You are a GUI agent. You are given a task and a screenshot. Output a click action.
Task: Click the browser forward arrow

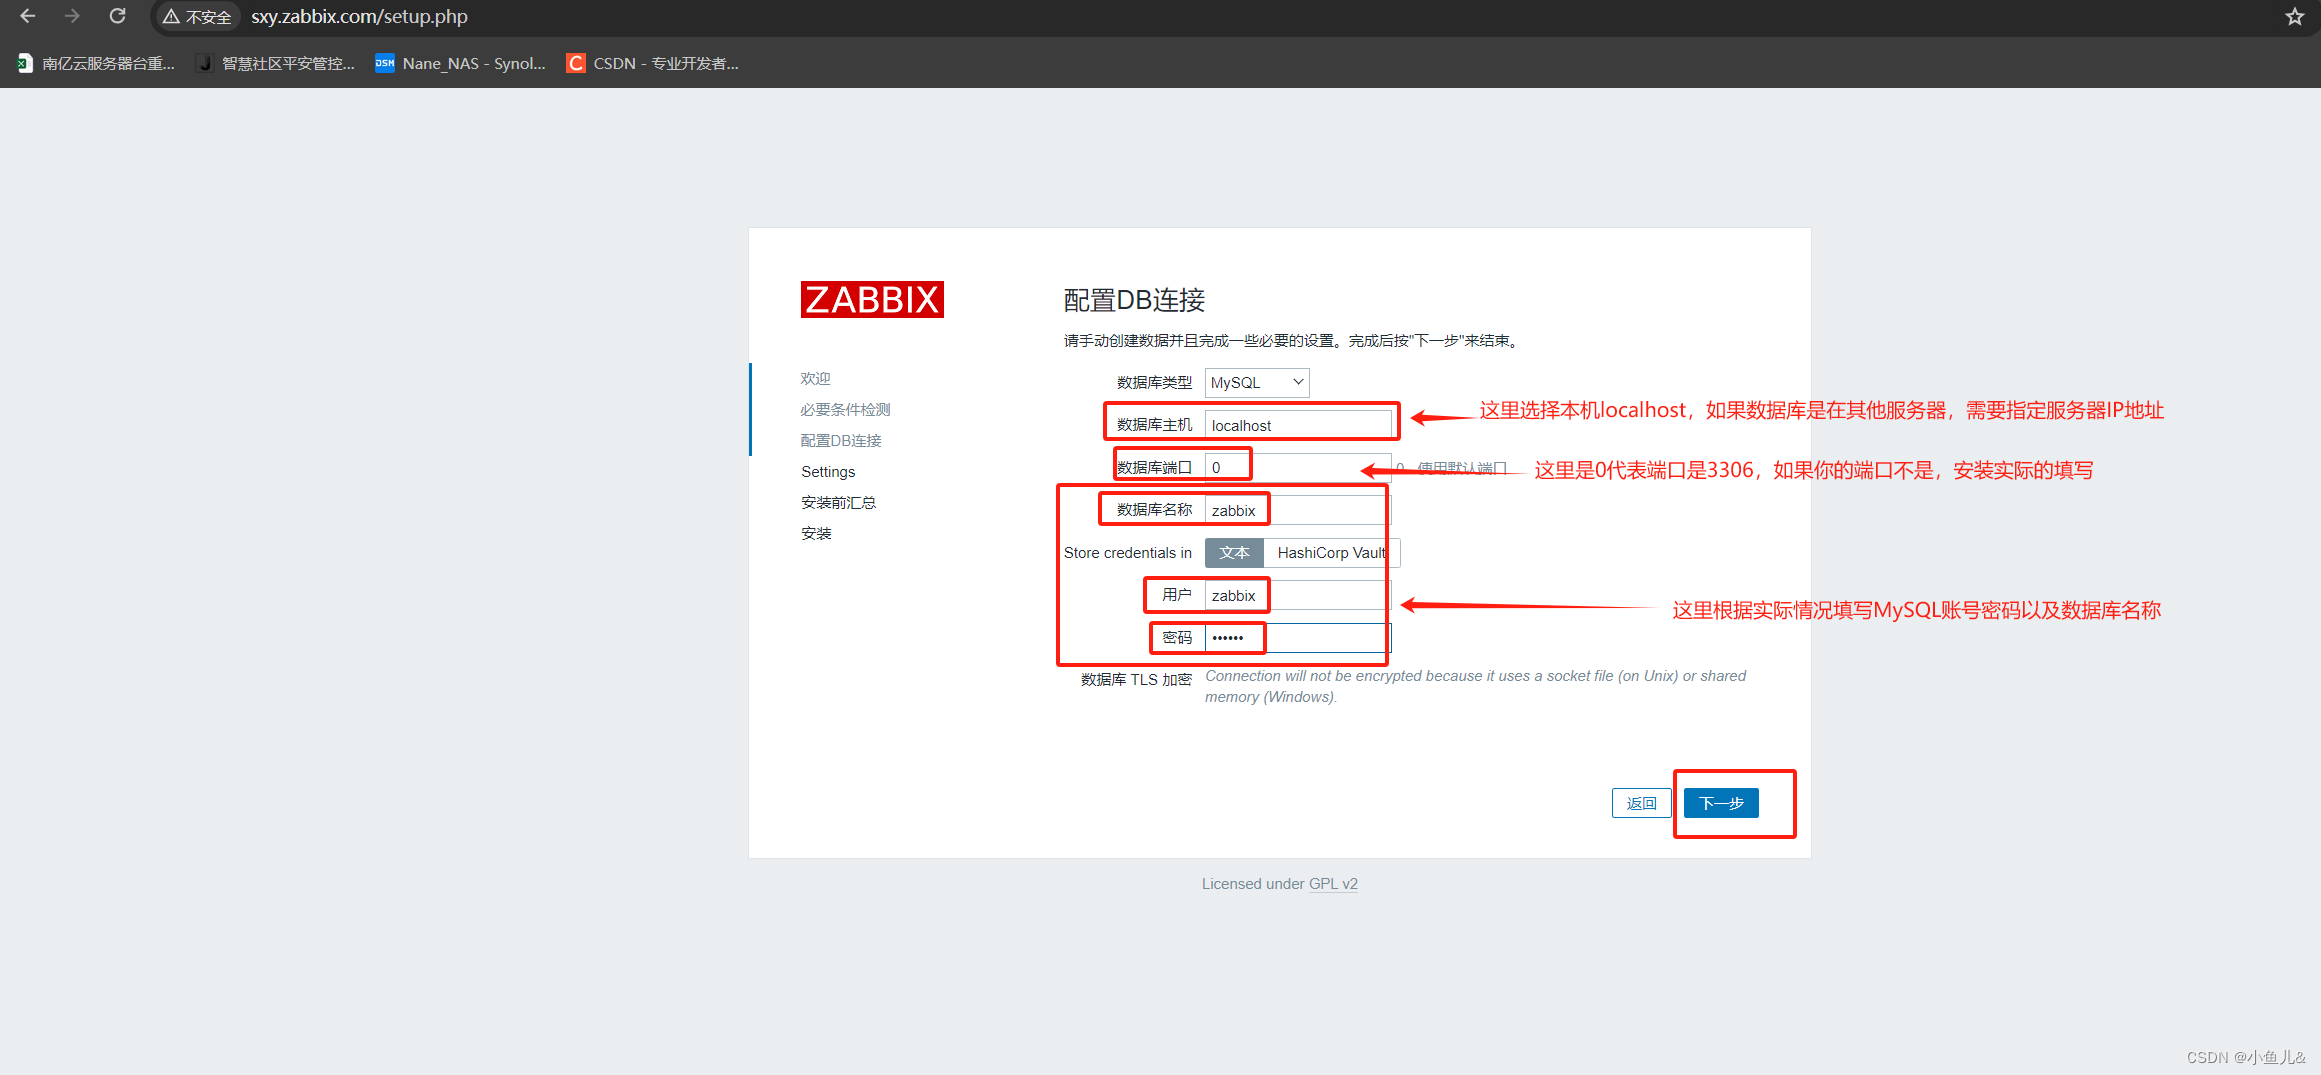(72, 16)
